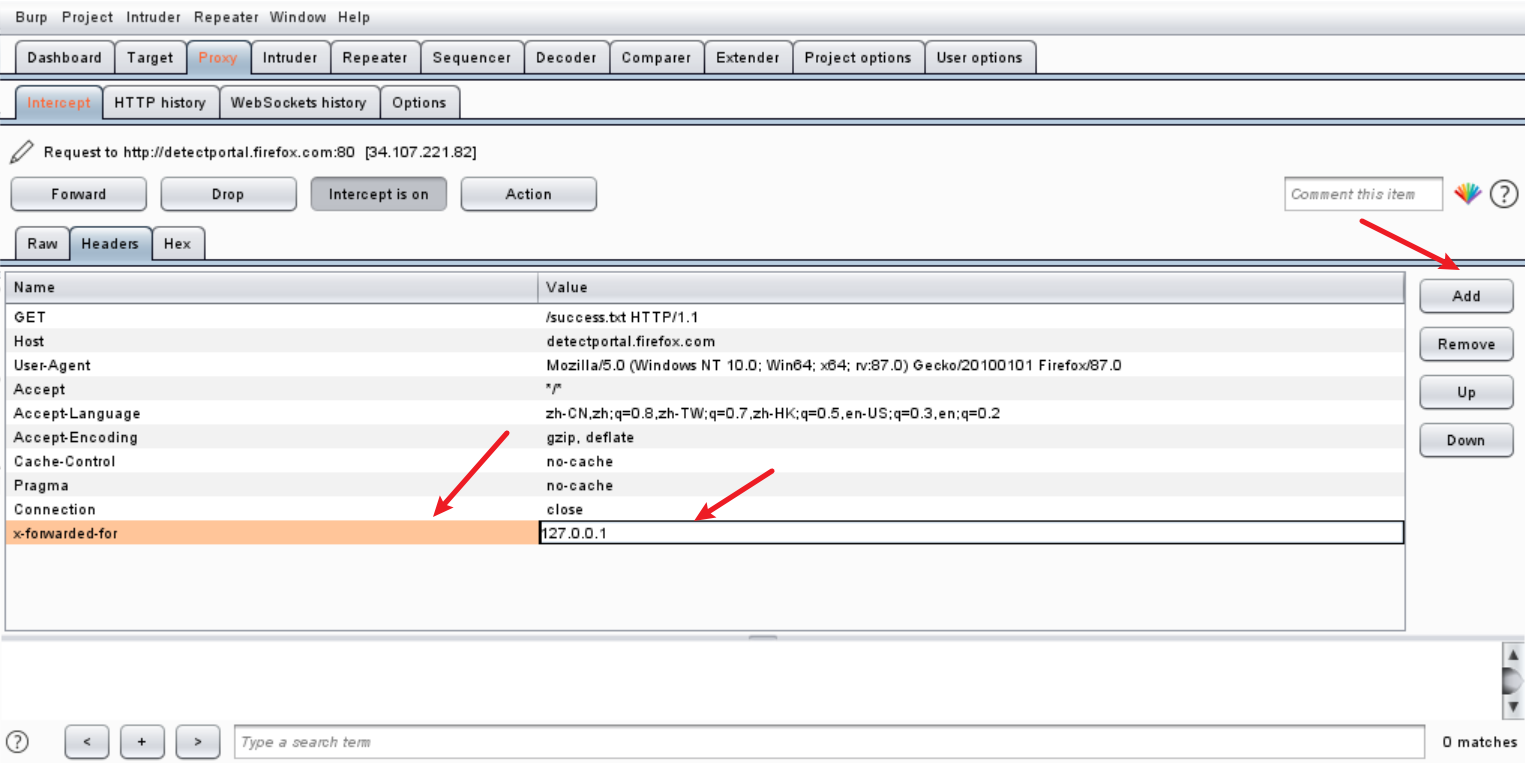Screen dimensions: 1525x763
Task: Select the Headers view tab
Action: coord(110,243)
